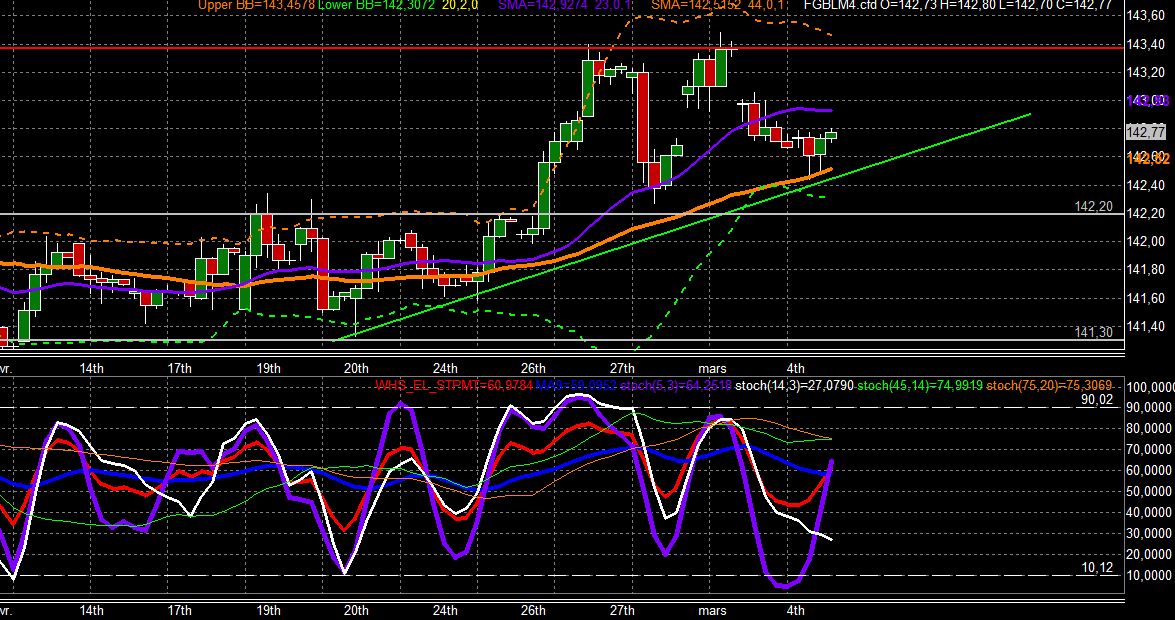Click 80,0000 on the stochastic axis

(1149, 429)
